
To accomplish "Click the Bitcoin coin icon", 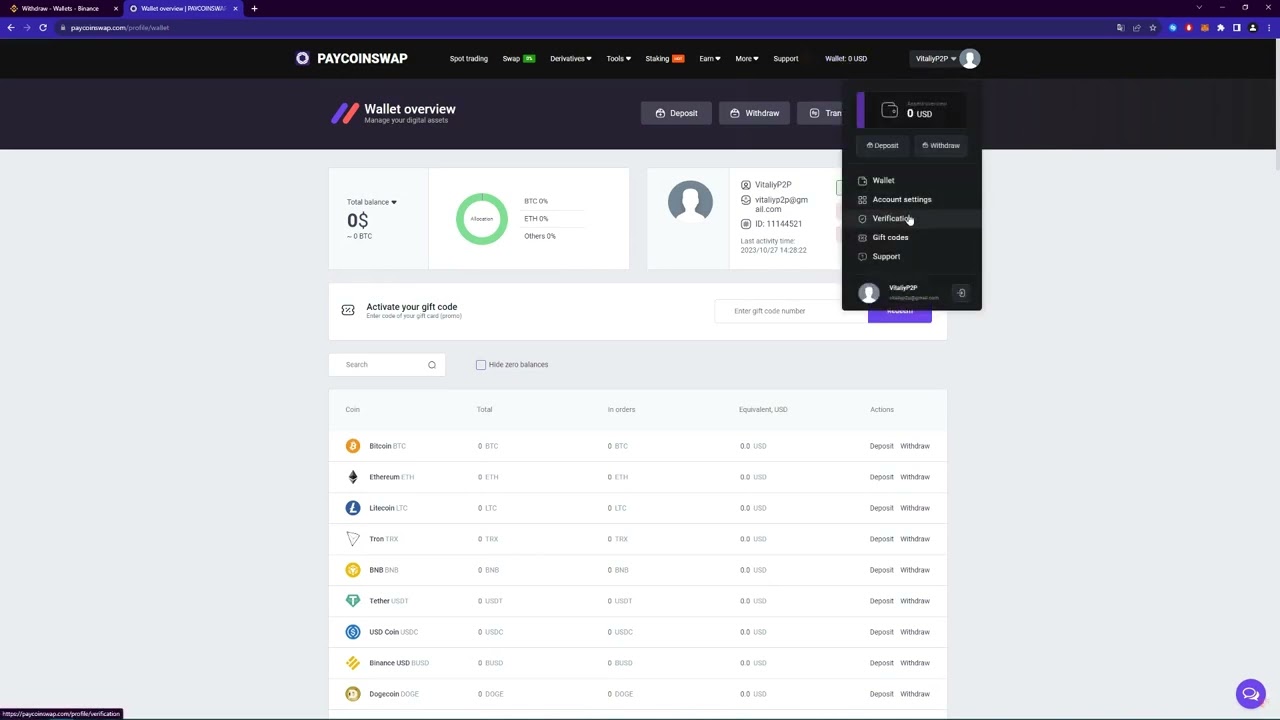I will 353,446.
